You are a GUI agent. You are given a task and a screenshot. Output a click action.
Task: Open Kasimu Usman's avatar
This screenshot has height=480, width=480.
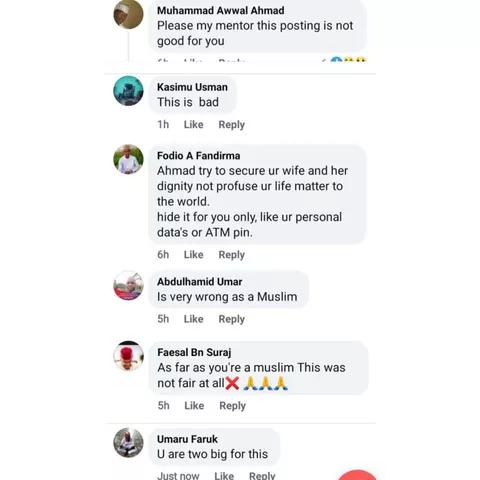pos(128,91)
